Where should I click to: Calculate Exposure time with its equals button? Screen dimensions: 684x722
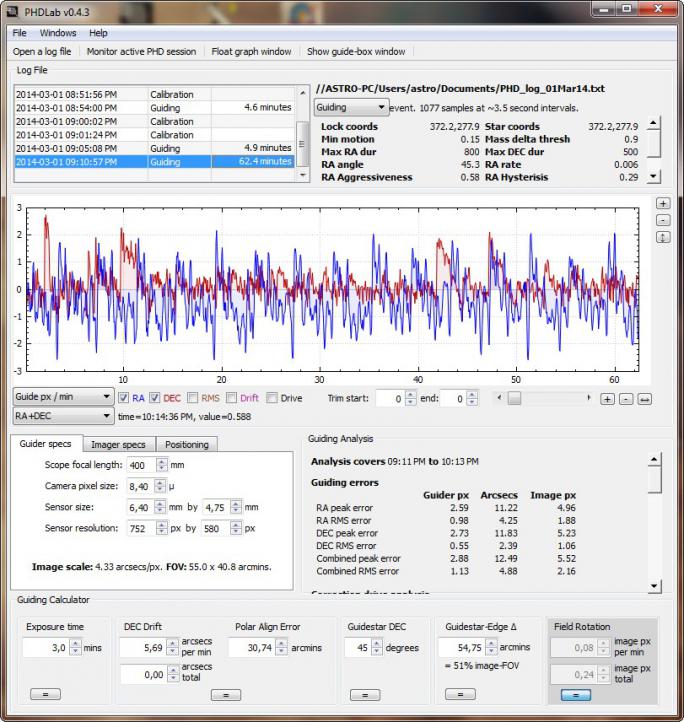(45, 694)
